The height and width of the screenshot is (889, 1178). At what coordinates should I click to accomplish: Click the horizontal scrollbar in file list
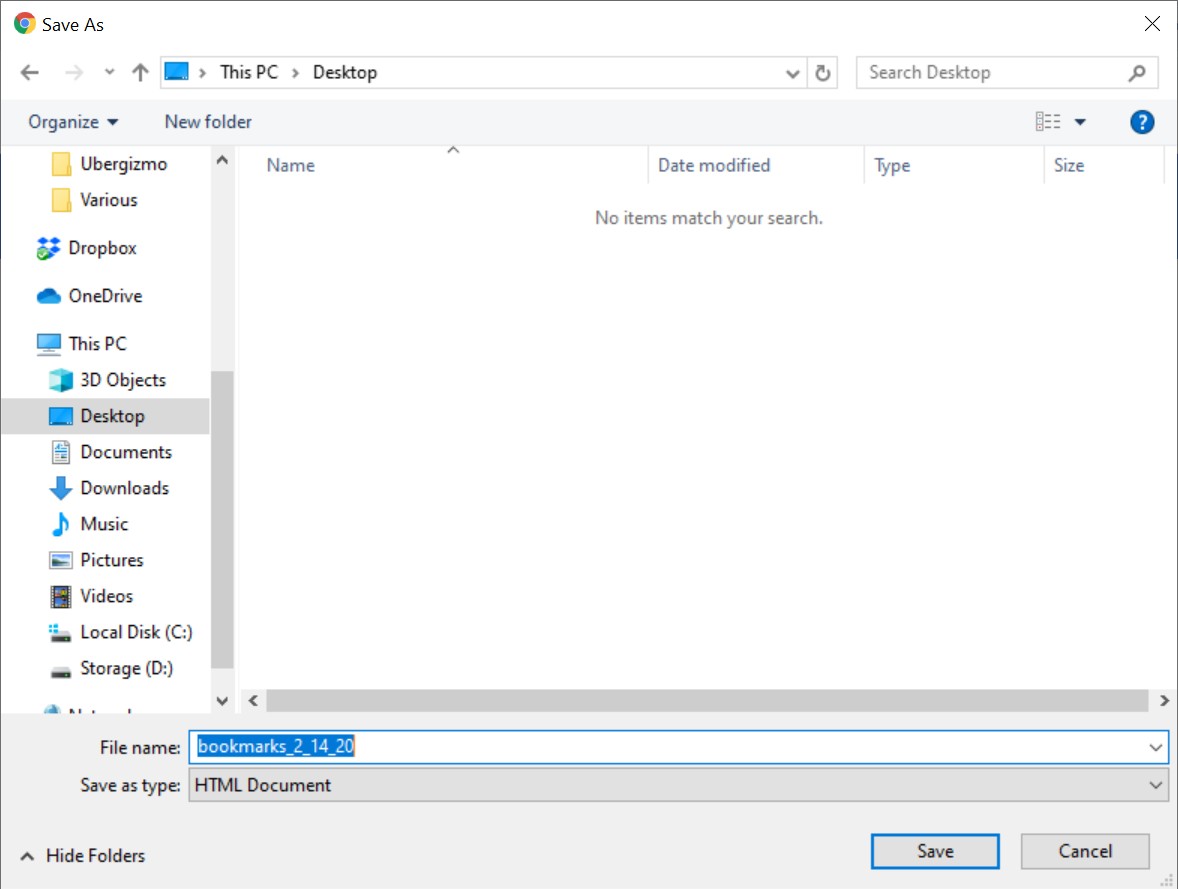[707, 700]
